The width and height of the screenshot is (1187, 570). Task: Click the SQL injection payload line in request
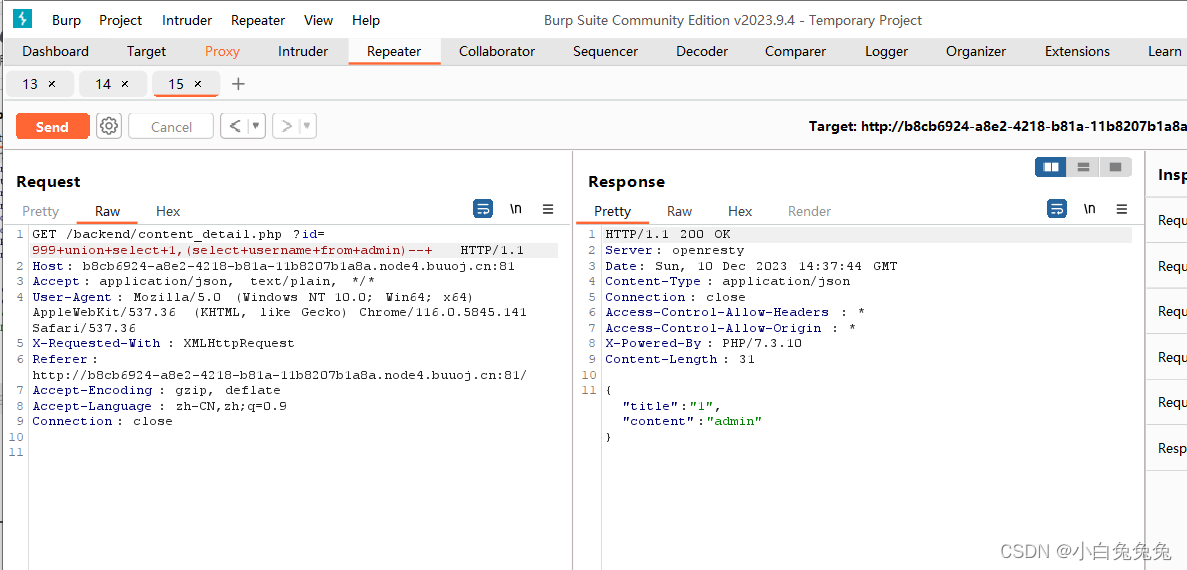[x=232, y=251]
